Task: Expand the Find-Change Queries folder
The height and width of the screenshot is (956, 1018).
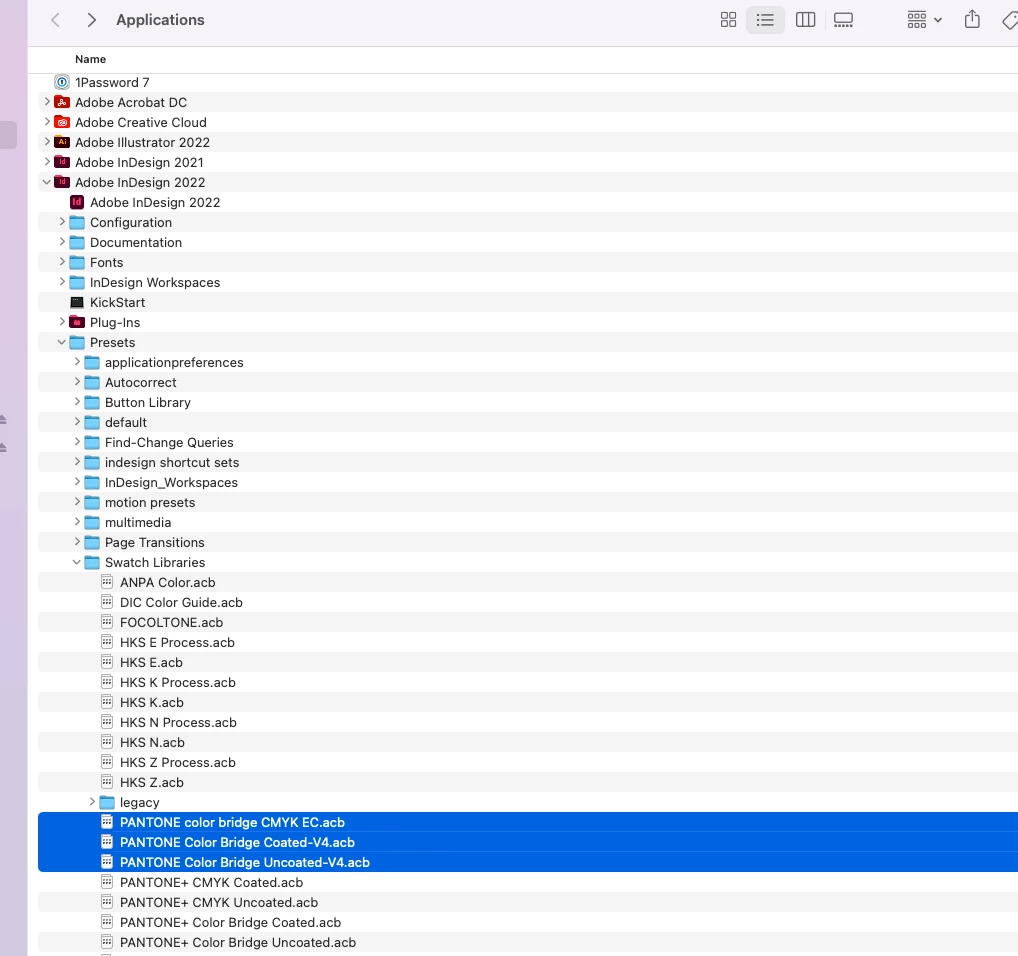Action: click(77, 442)
